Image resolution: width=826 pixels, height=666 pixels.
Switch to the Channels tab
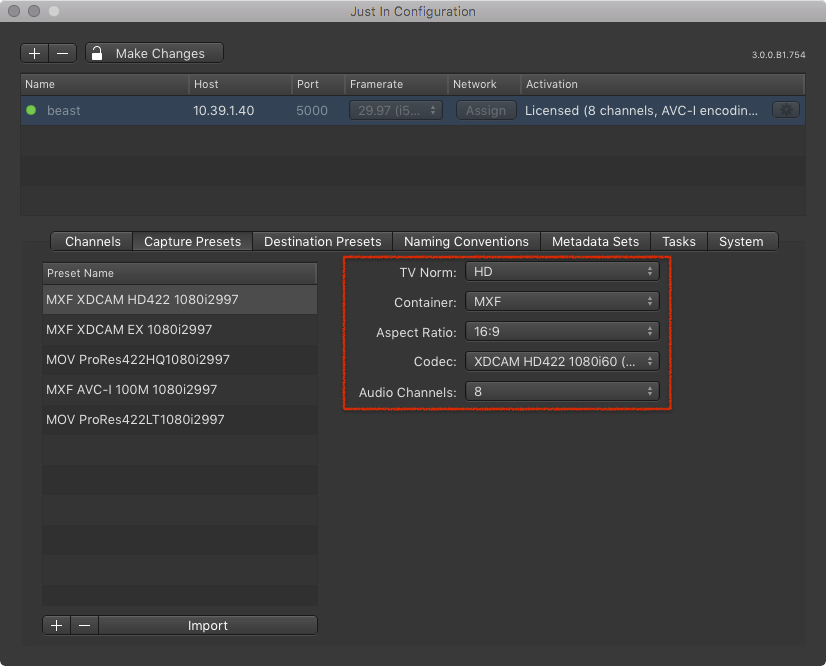pyautogui.click(x=92, y=241)
